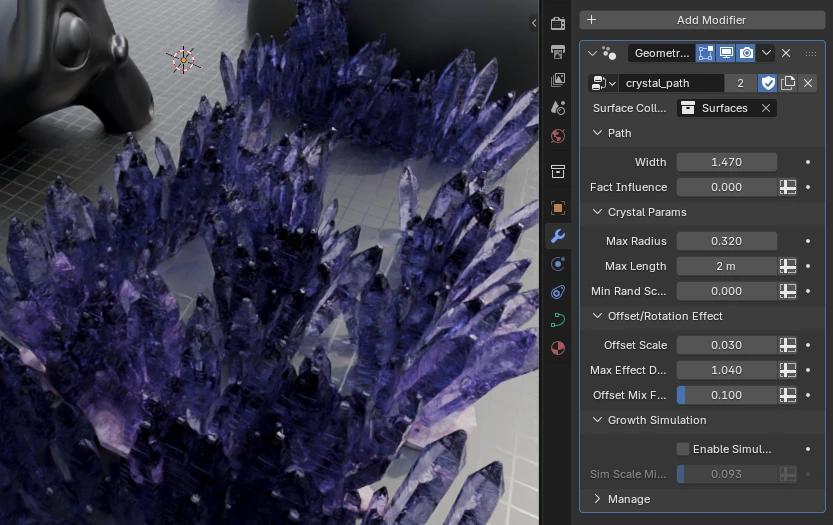Screen dimensions: 833x525
Task: Click the Width value field
Action: [x=727, y=162]
